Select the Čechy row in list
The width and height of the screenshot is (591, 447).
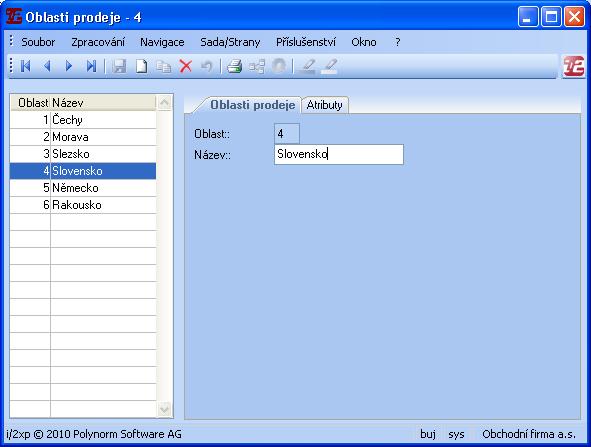(83, 120)
